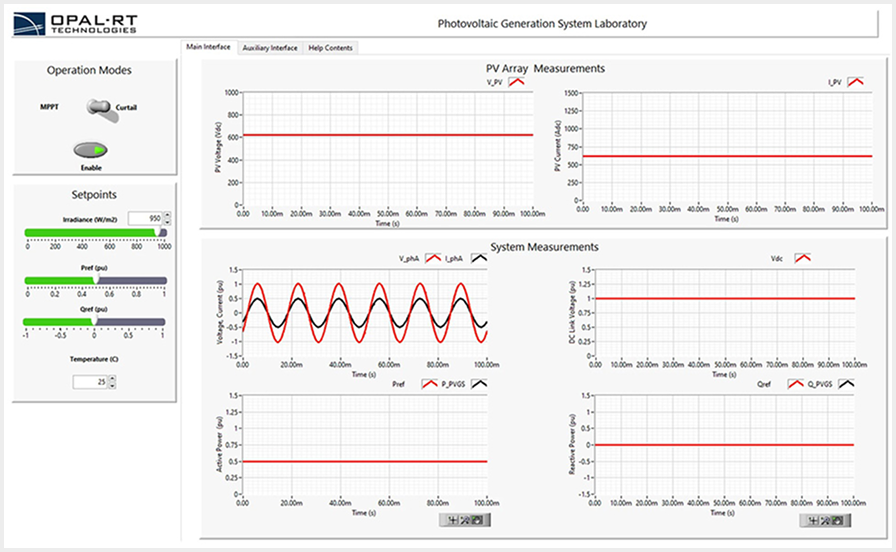Viewport: 896px width, 552px height.
Task: Click the P_PVGS black legend icon
Action: (478, 384)
